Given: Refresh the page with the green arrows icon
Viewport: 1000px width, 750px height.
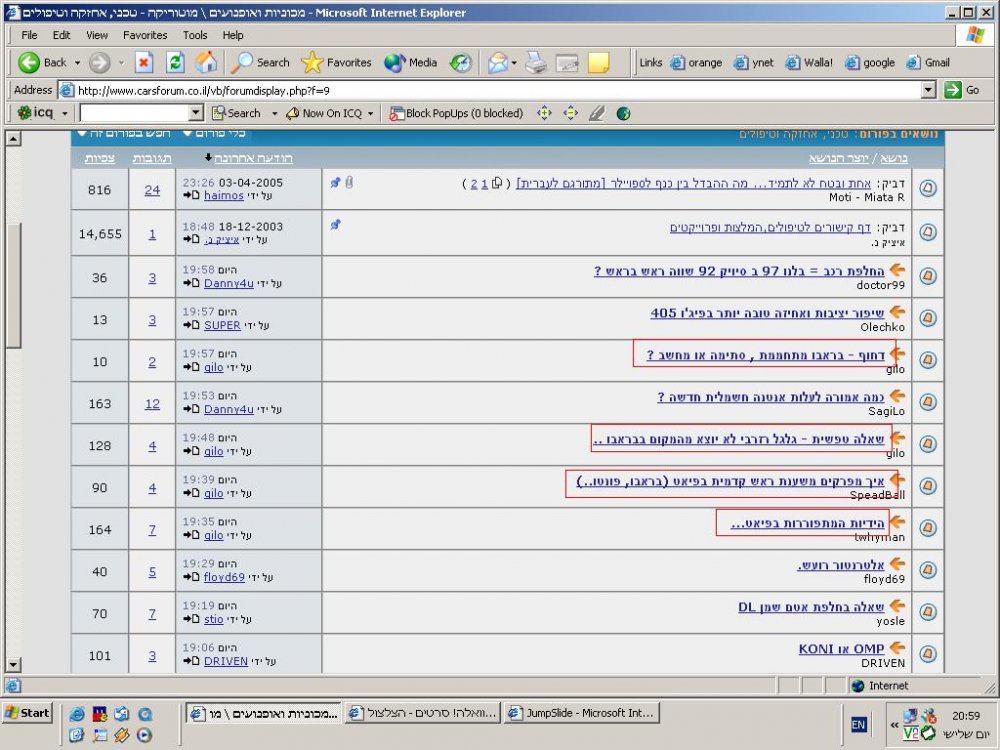Looking at the screenshot, I should tap(175, 62).
